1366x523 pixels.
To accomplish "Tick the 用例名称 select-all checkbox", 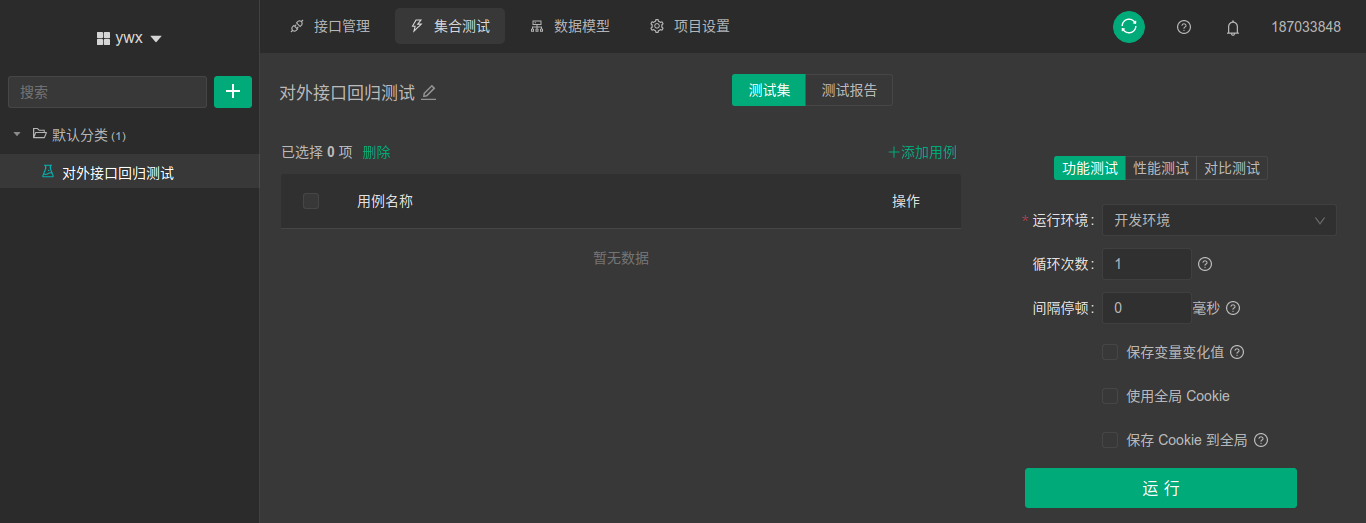I will pyautogui.click(x=311, y=201).
